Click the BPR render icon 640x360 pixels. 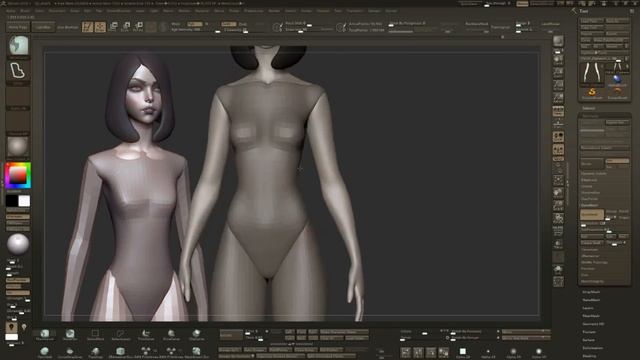pos(558,41)
